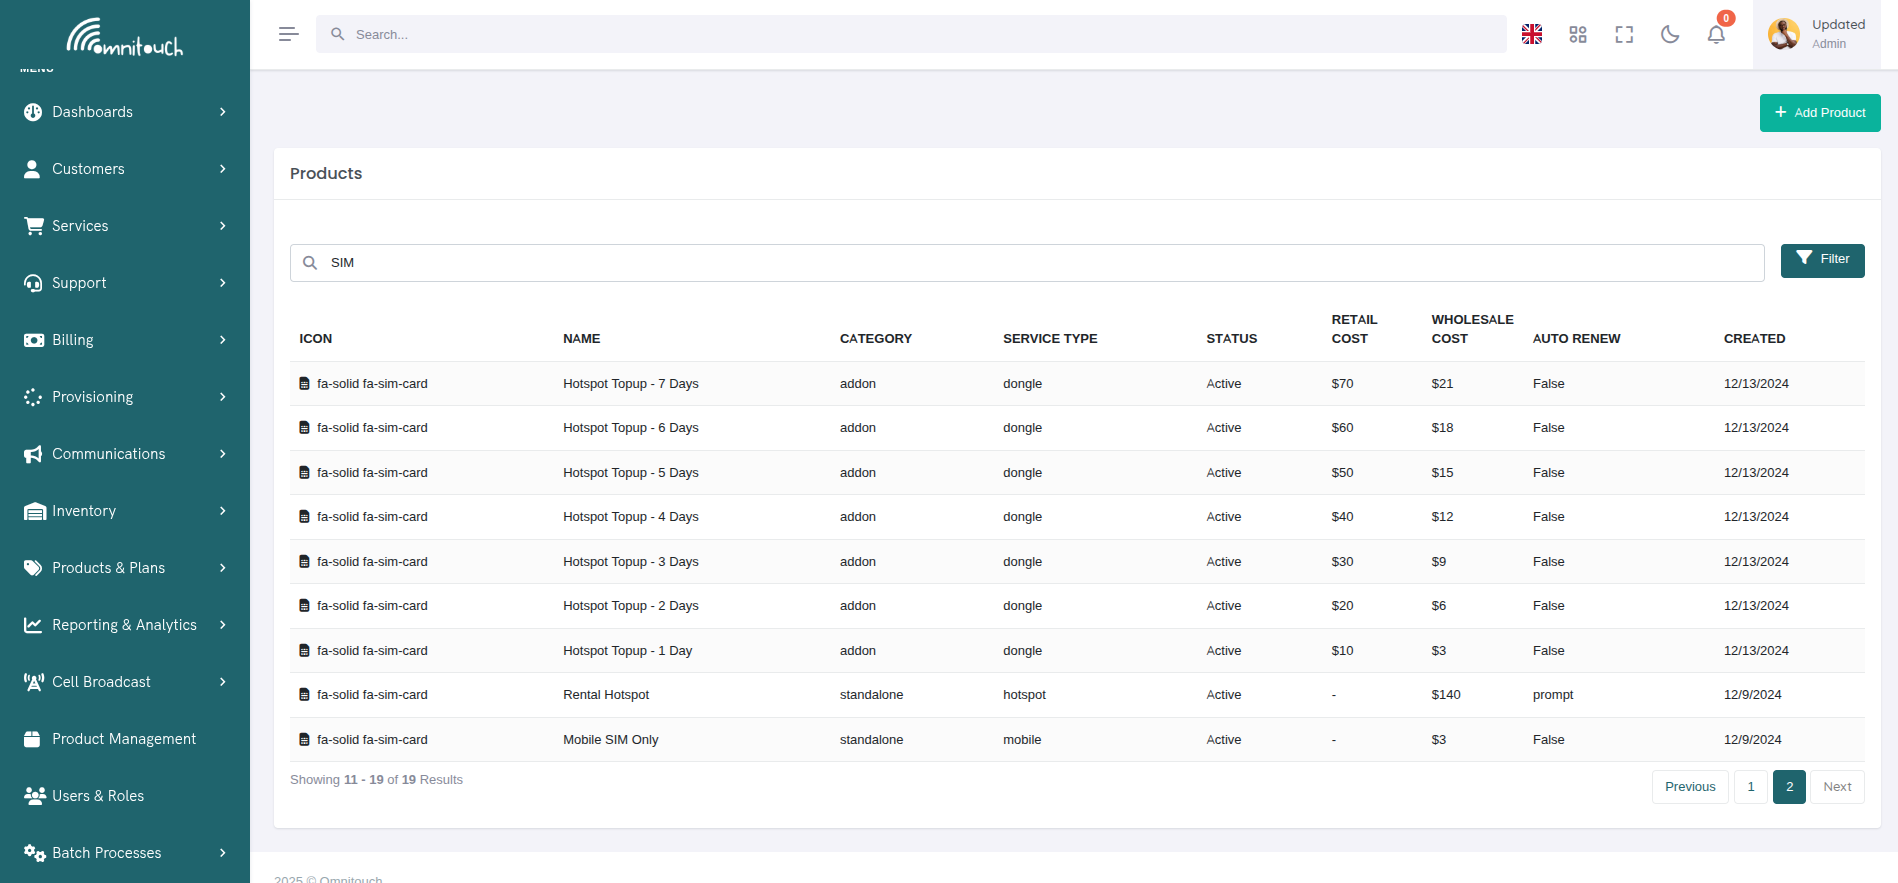Enter fullscreen mode via the top bar icon
This screenshot has height=883, width=1898.
pyautogui.click(x=1623, y=34)
